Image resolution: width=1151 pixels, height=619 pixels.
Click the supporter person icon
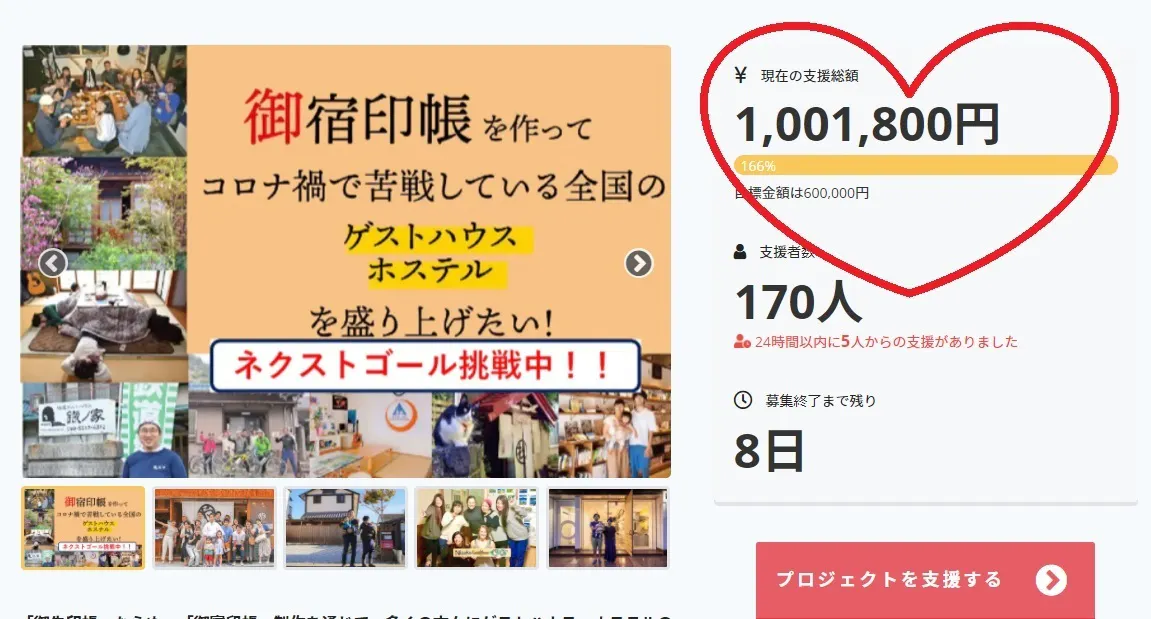(x=740, y=252)
